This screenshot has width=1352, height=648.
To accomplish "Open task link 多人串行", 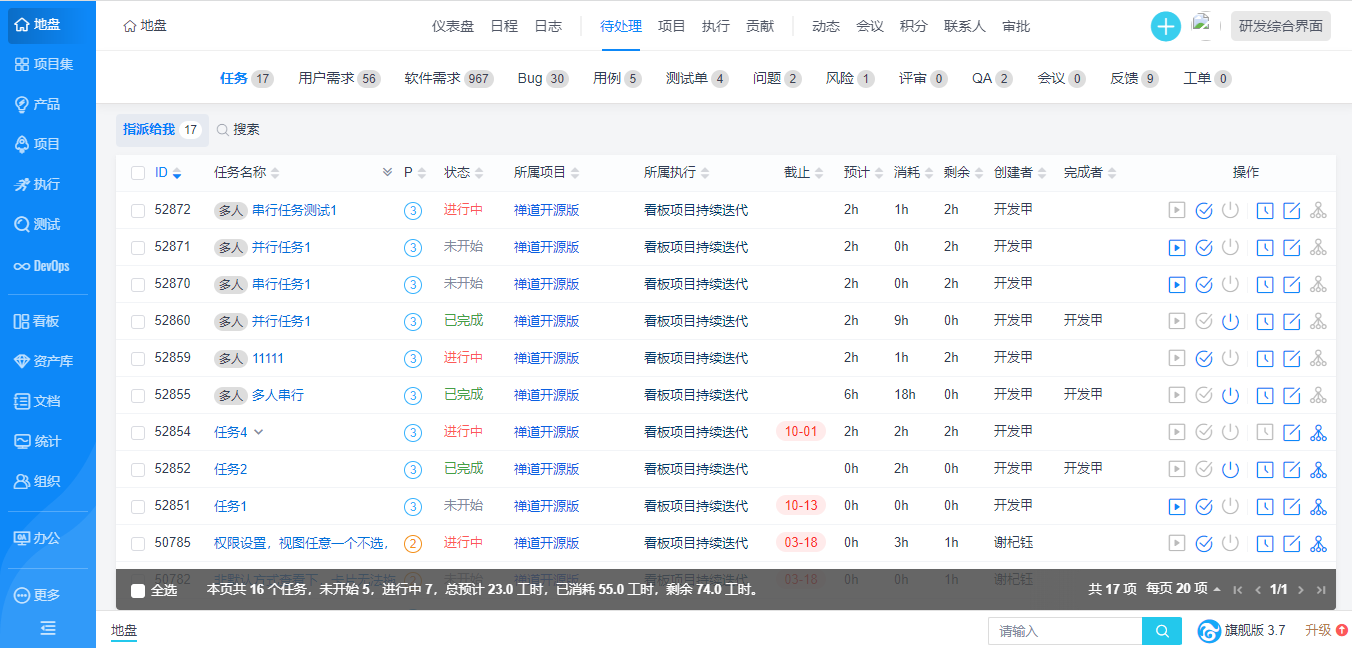I will [278, 395].
